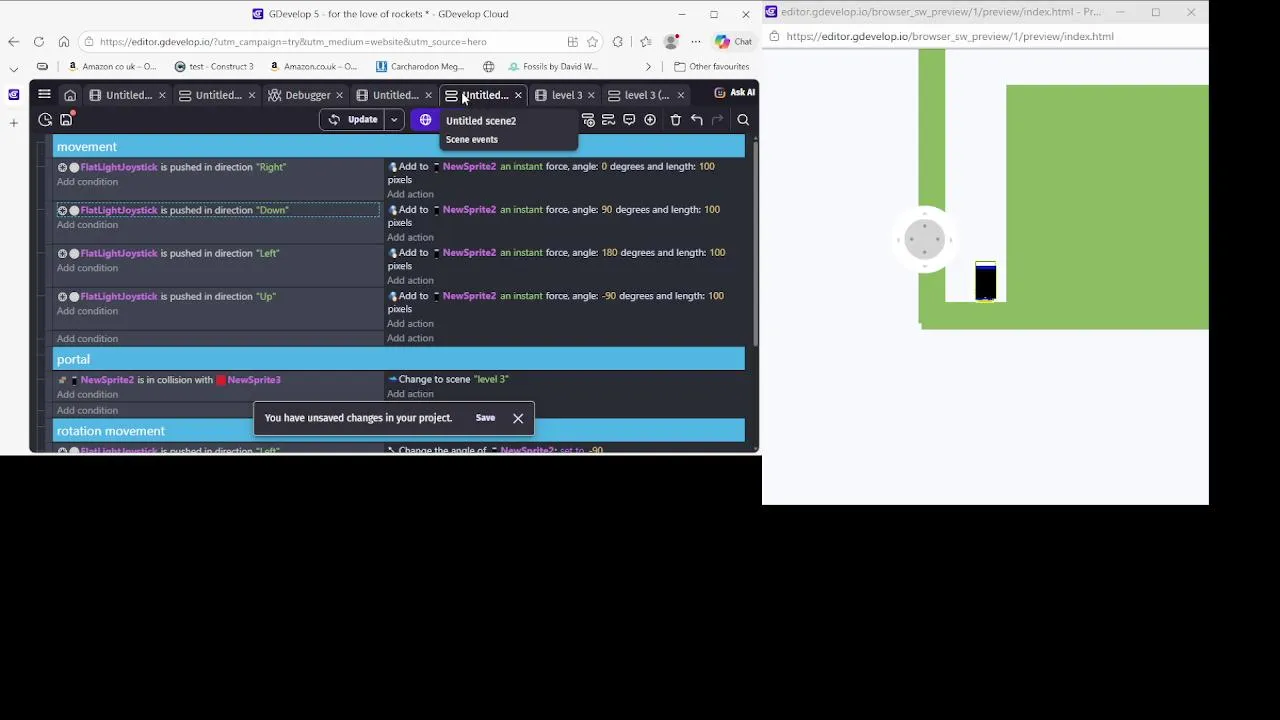Open browser extensions icon
This screenshot has height=720, width=1280.
point(618,42)
